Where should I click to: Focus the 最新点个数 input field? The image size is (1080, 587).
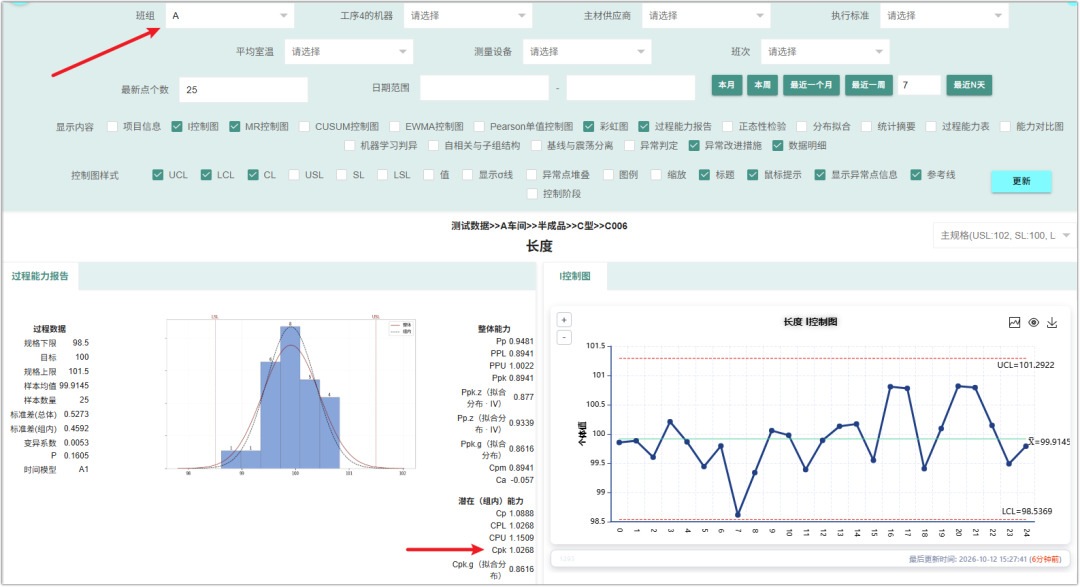pyautogui.click(x=243, y=90)
